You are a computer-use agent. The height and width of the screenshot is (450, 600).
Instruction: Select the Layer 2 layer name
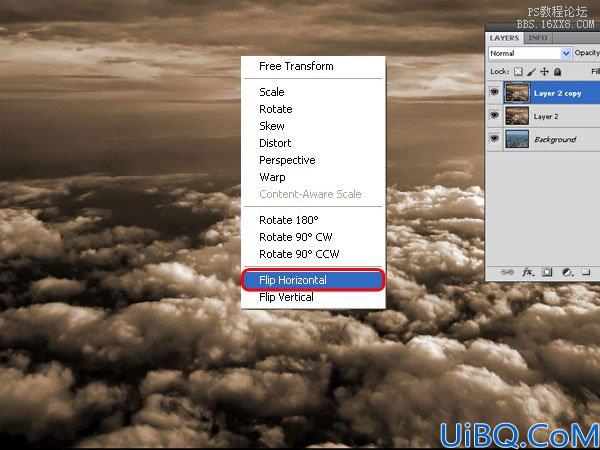(546, 116)
